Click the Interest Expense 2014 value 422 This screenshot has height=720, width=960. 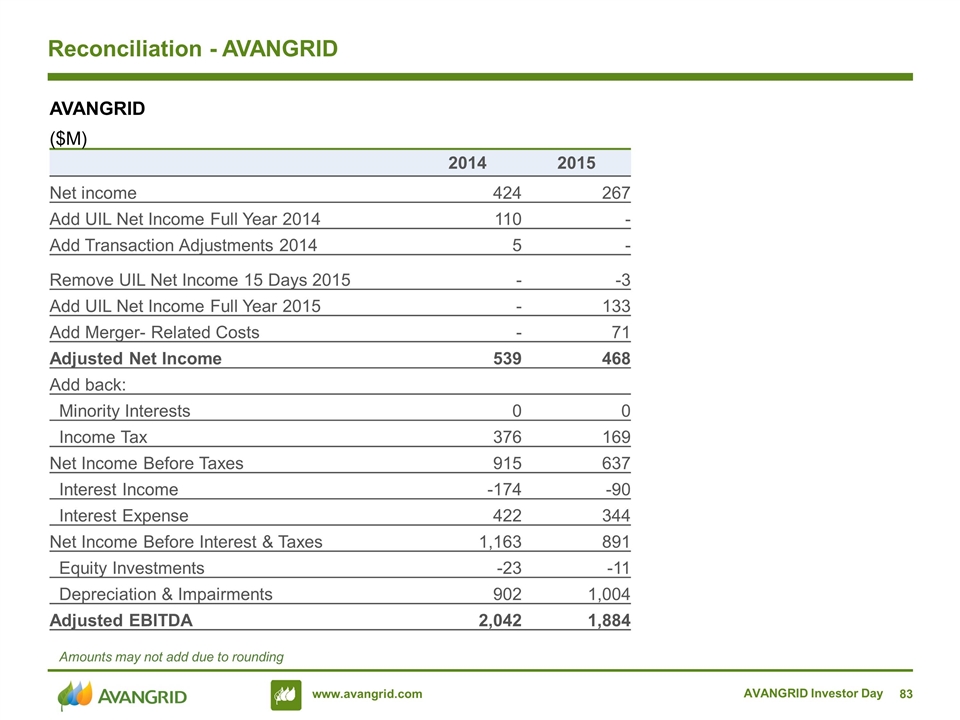tap(508, 516)
